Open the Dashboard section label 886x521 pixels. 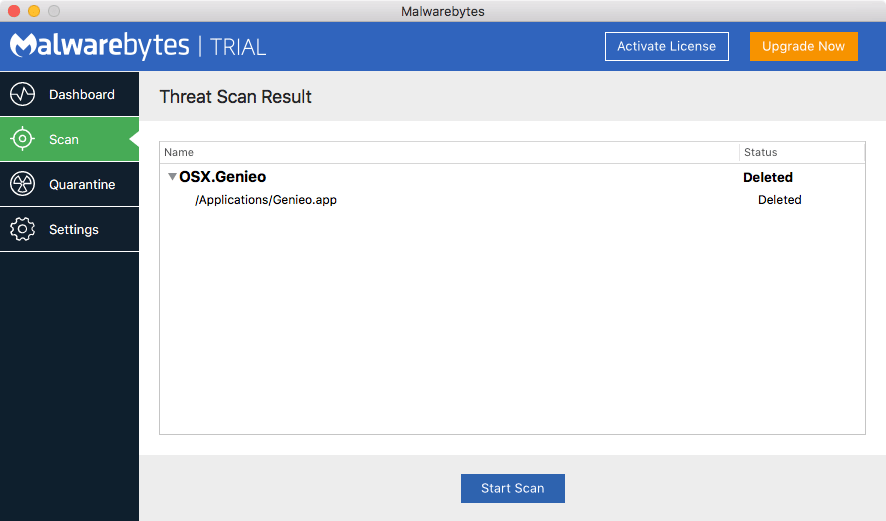82,94
